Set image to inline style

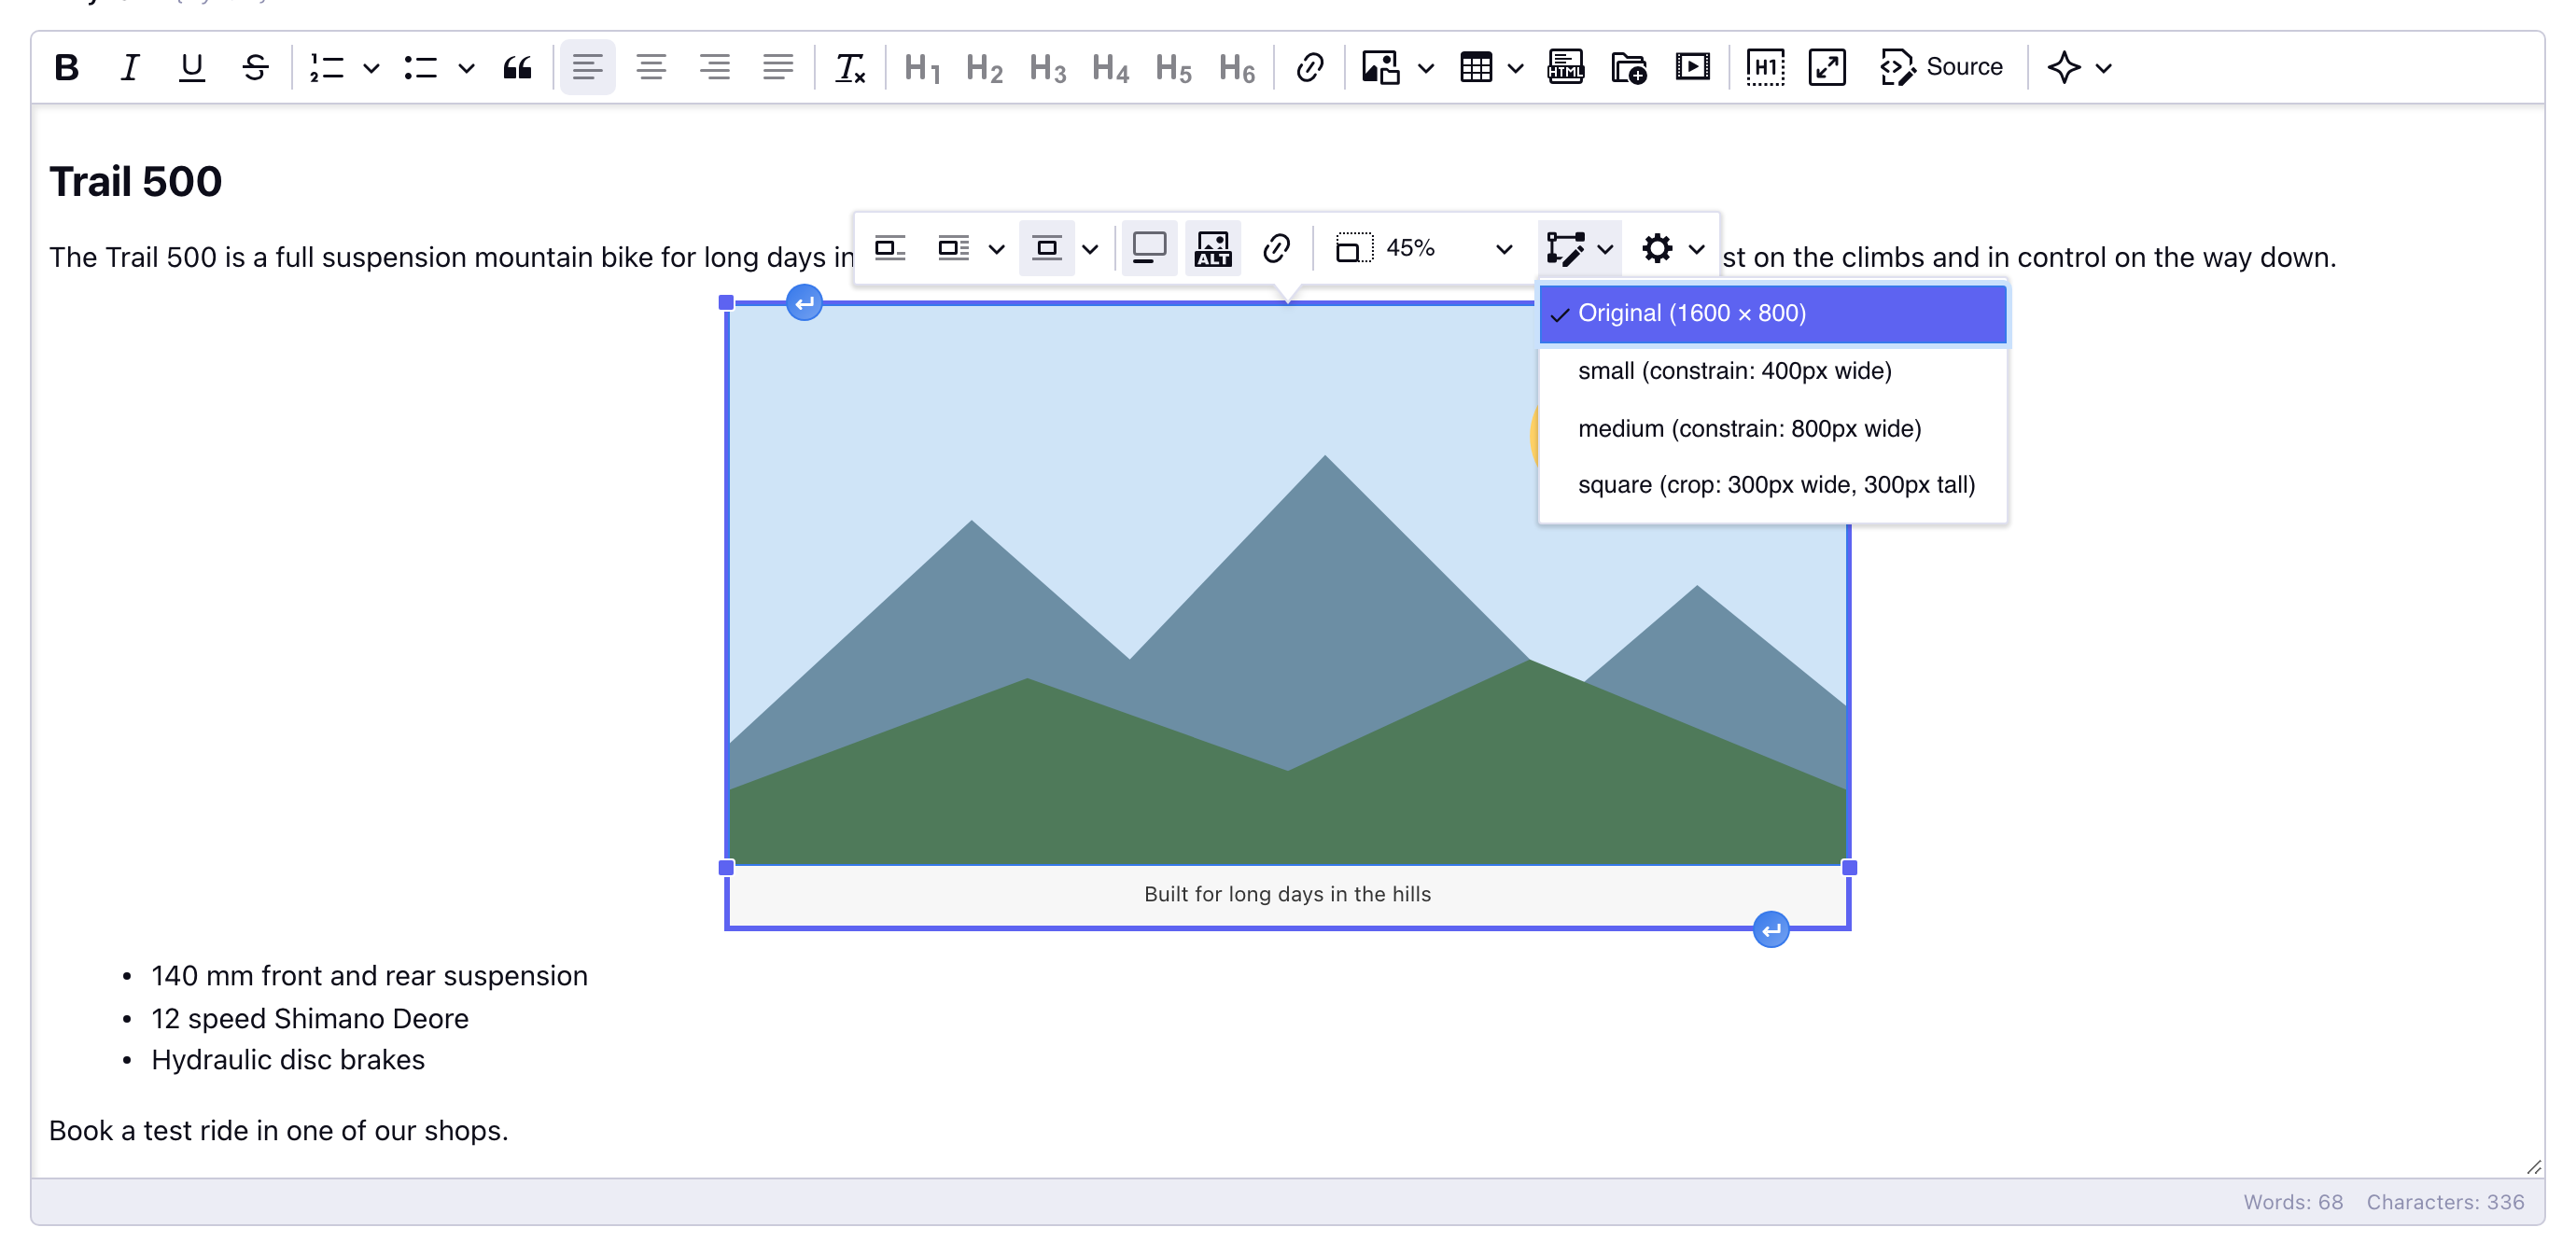tap(890, 248)
